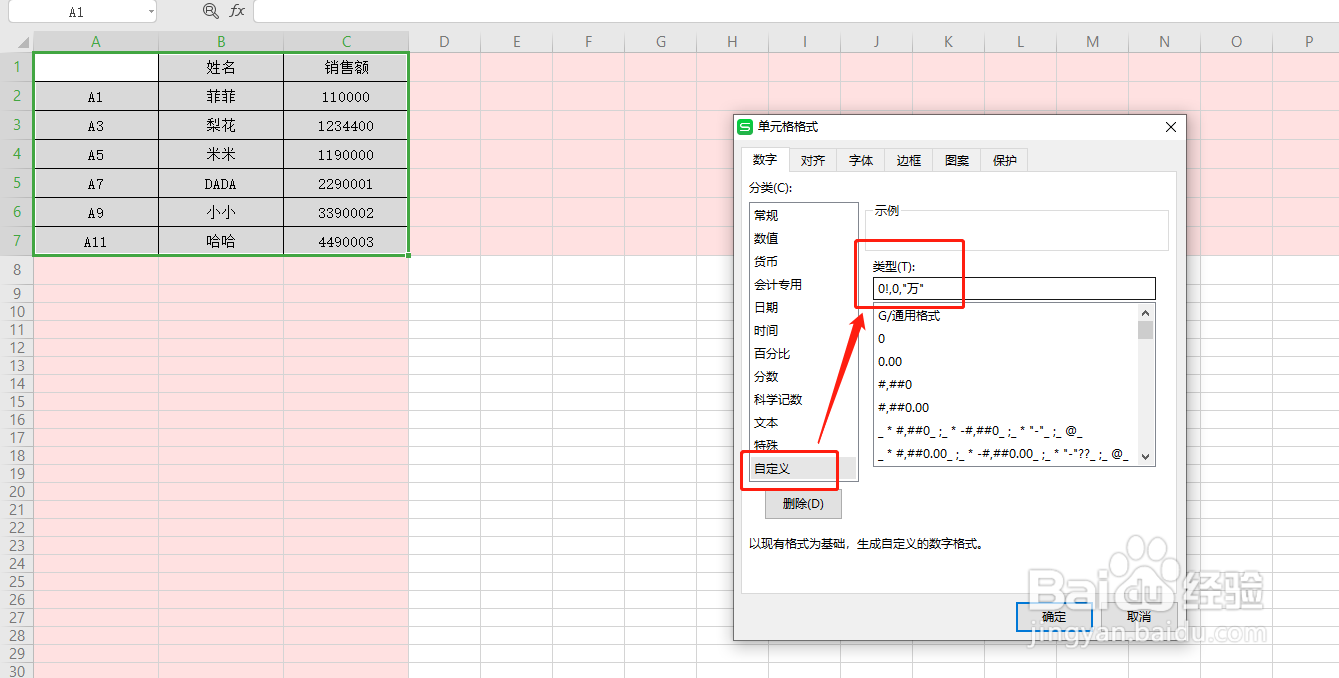Click cell with value 110000
This screenshot has height=678, width=1339.
(x=346, y=96)
